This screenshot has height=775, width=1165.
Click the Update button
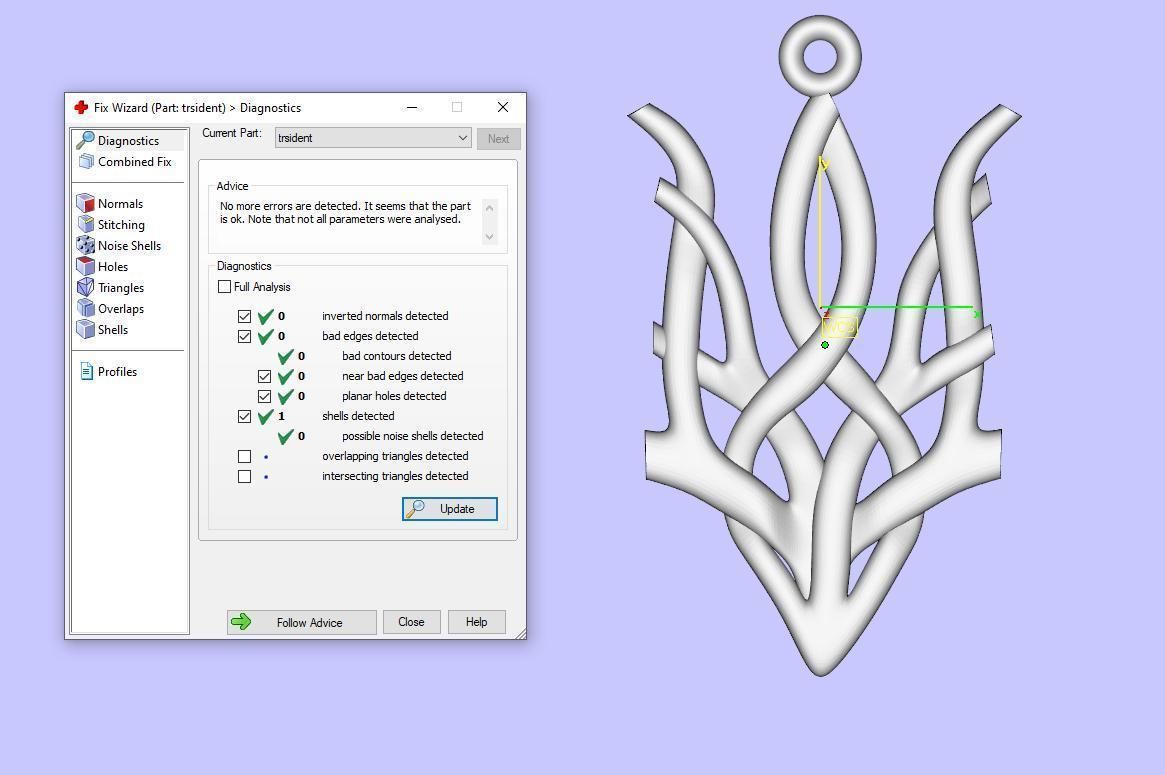pos(450,509)
